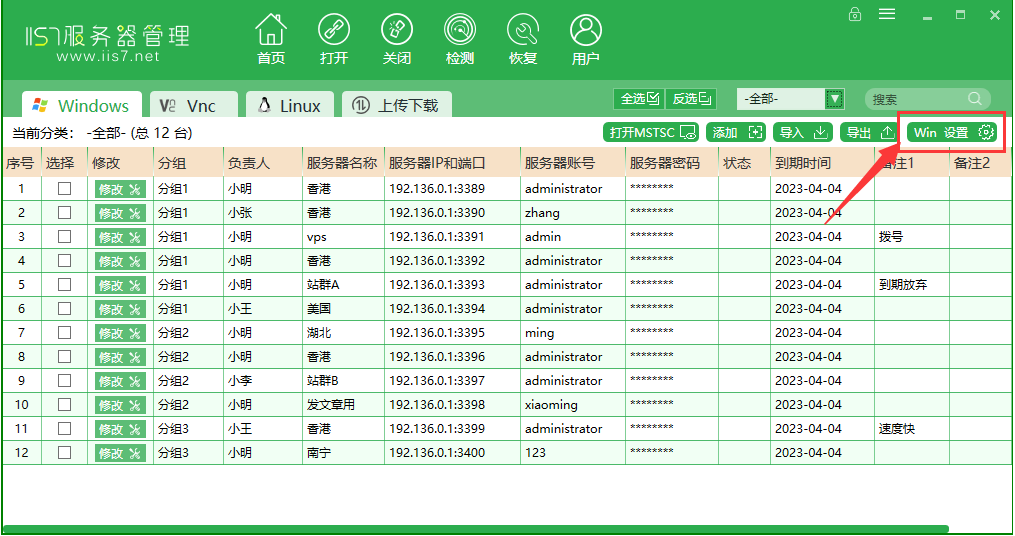Open the 上传下载 tab
Screen dimensions: 1015x536
396,105
